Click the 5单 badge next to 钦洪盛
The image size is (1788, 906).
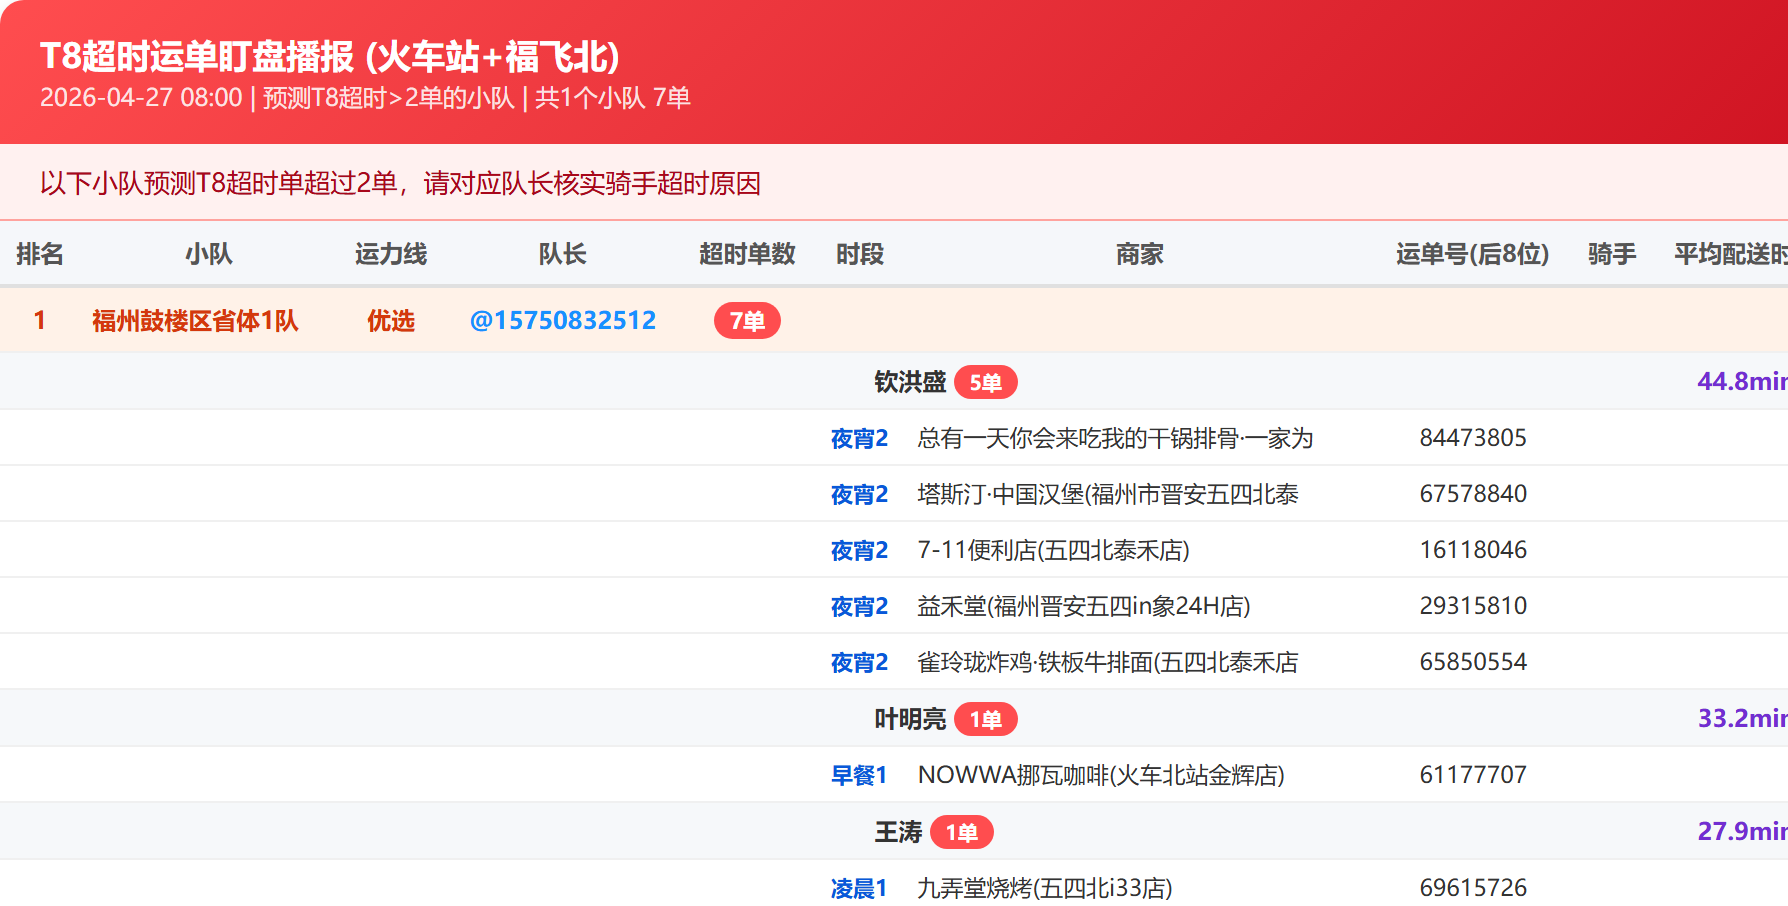pyautogui.click(x=985, y=382)
